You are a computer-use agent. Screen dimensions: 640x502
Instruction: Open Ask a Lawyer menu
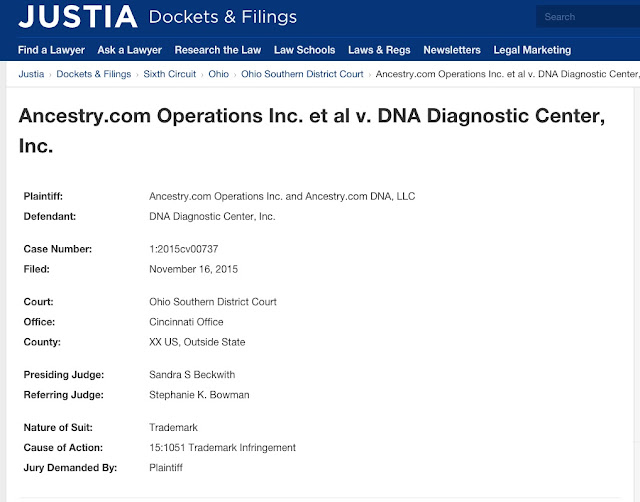130,50
